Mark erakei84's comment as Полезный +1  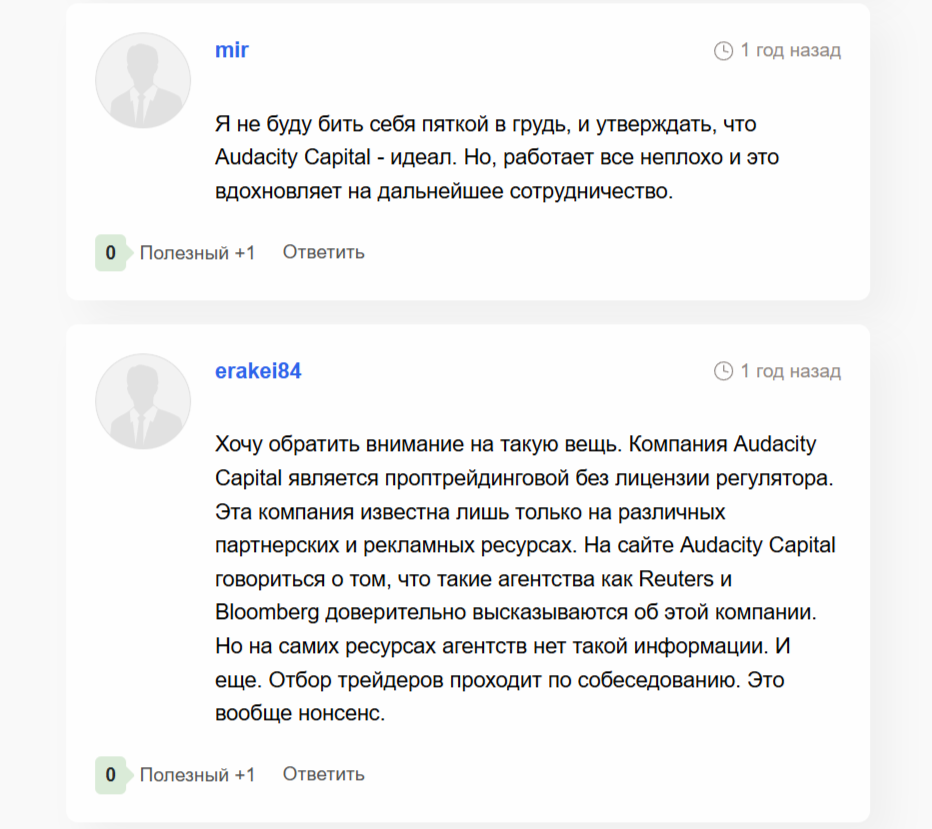coord(197,775)
